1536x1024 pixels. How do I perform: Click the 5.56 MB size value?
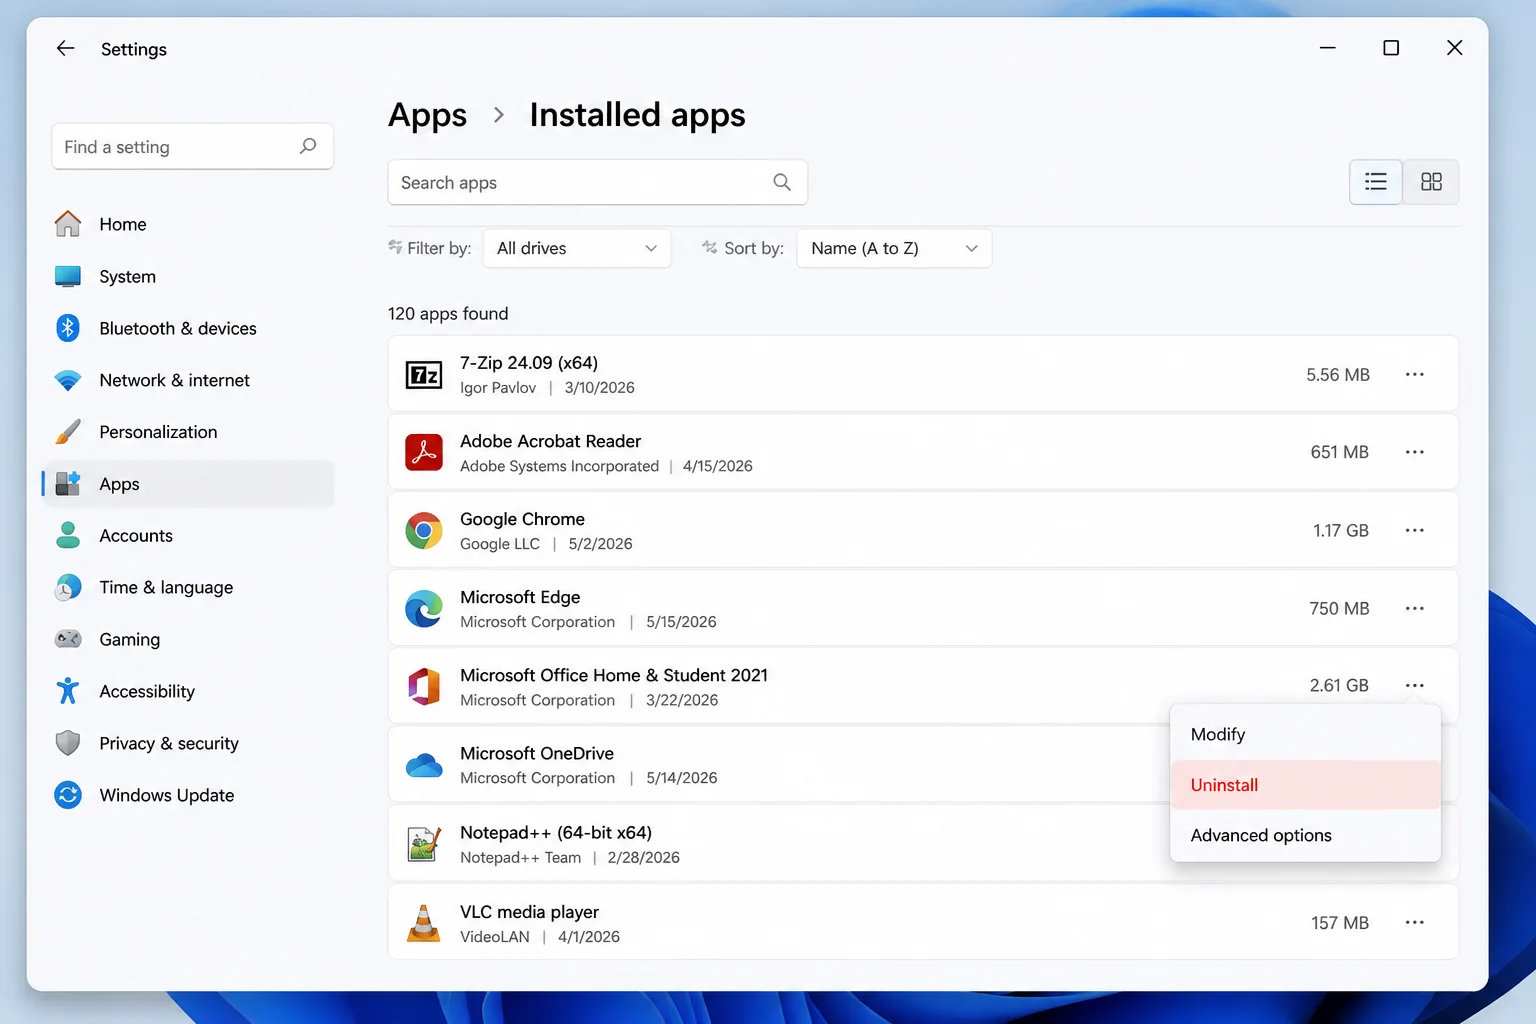(1338, 375)
